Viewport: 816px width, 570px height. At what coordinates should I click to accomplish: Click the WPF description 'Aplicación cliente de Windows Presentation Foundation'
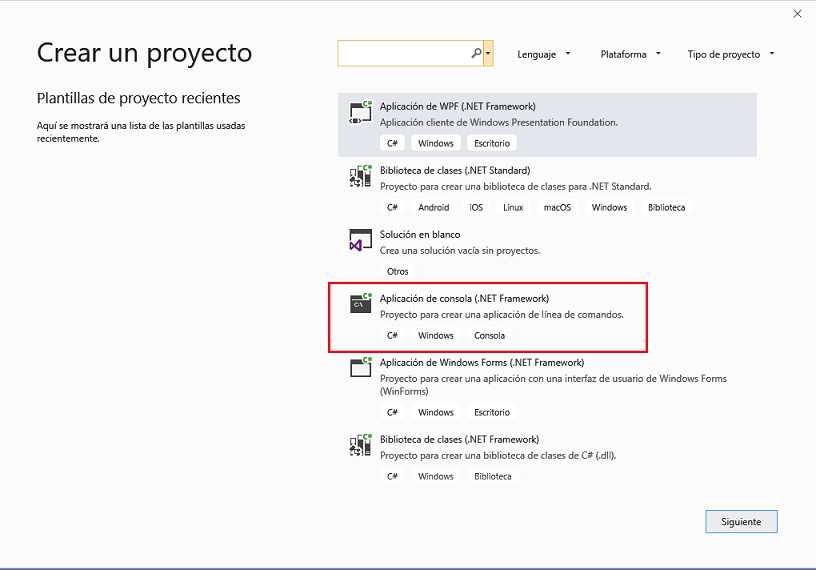tap(499, 122)
